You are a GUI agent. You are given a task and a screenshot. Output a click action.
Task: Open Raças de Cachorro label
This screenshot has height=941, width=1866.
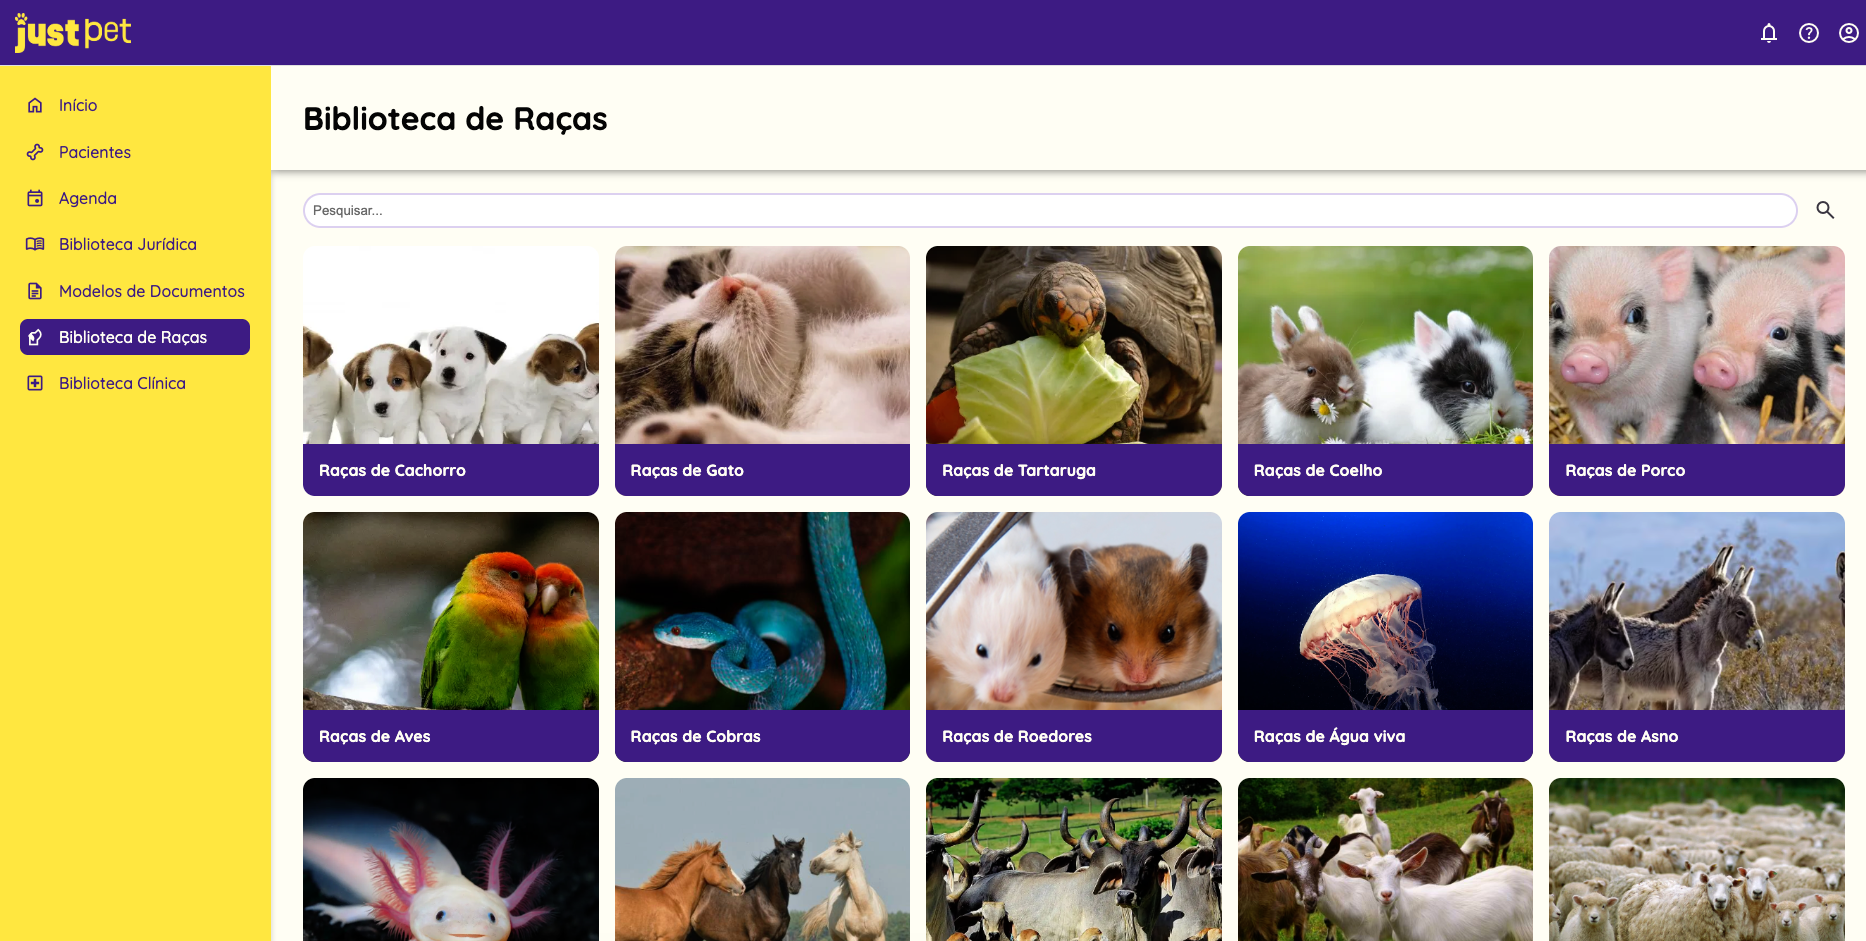click(x=392, y=470)
